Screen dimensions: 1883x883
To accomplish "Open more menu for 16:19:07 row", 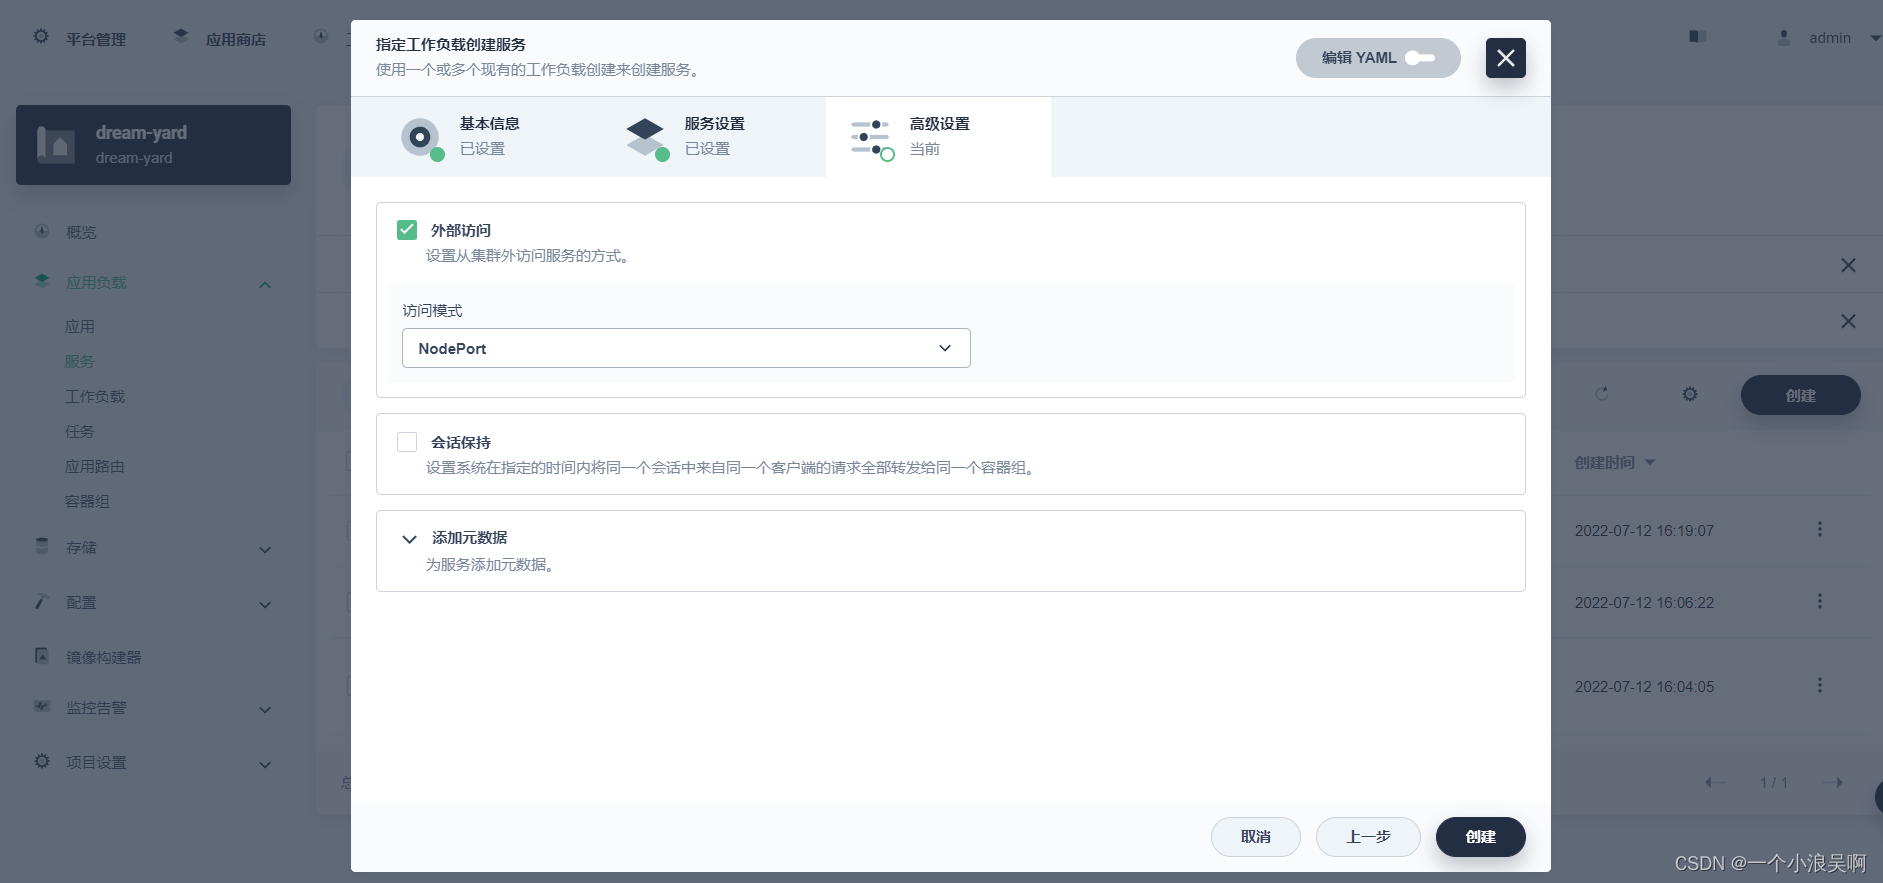I will tap(1820, 529).
